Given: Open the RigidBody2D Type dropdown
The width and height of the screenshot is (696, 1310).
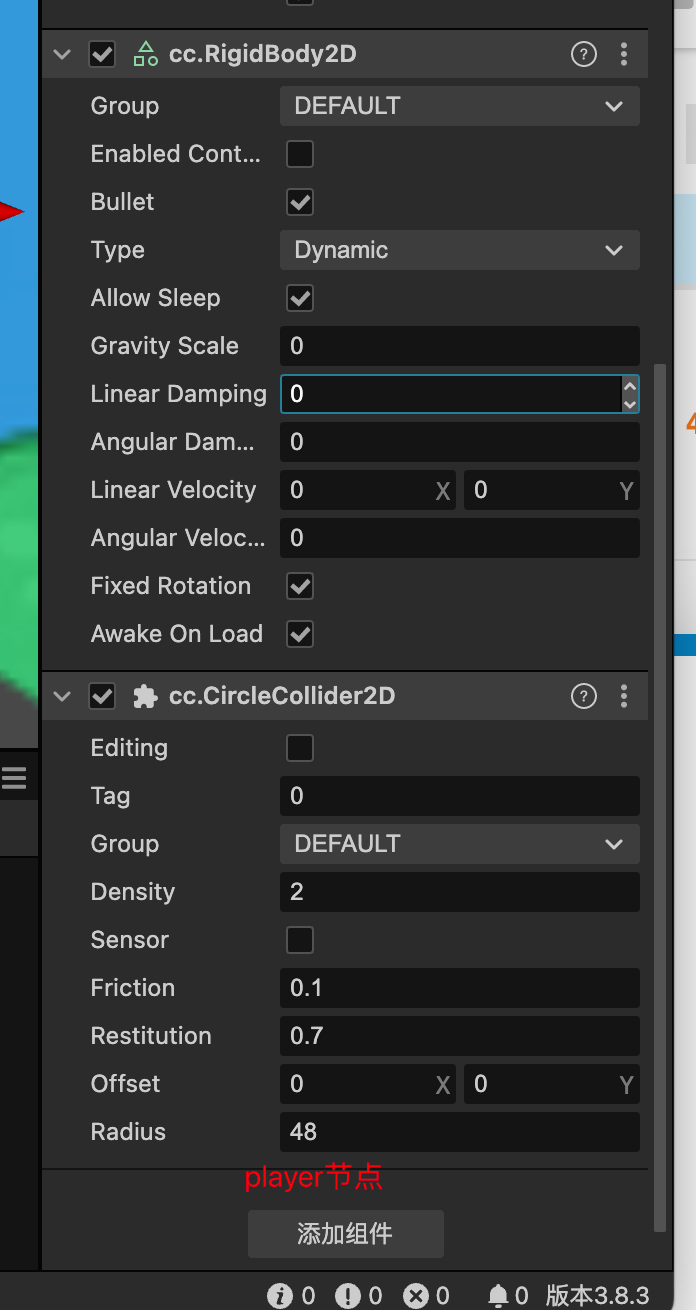Looking at the screenshot, I should pos(459,250).
